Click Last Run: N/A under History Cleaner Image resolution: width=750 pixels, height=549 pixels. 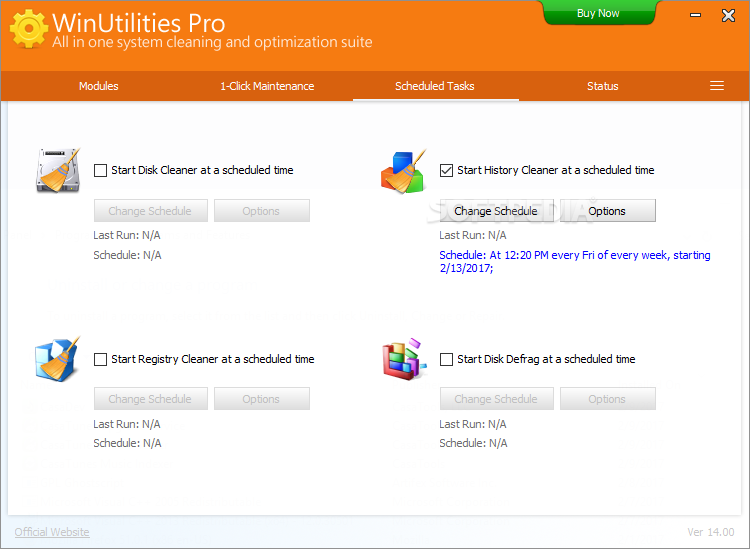[473, 235]
